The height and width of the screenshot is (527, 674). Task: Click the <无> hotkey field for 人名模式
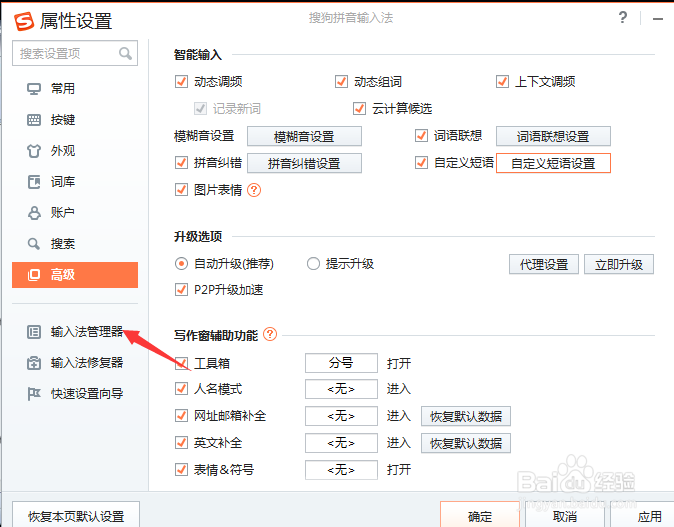point(341,389)
